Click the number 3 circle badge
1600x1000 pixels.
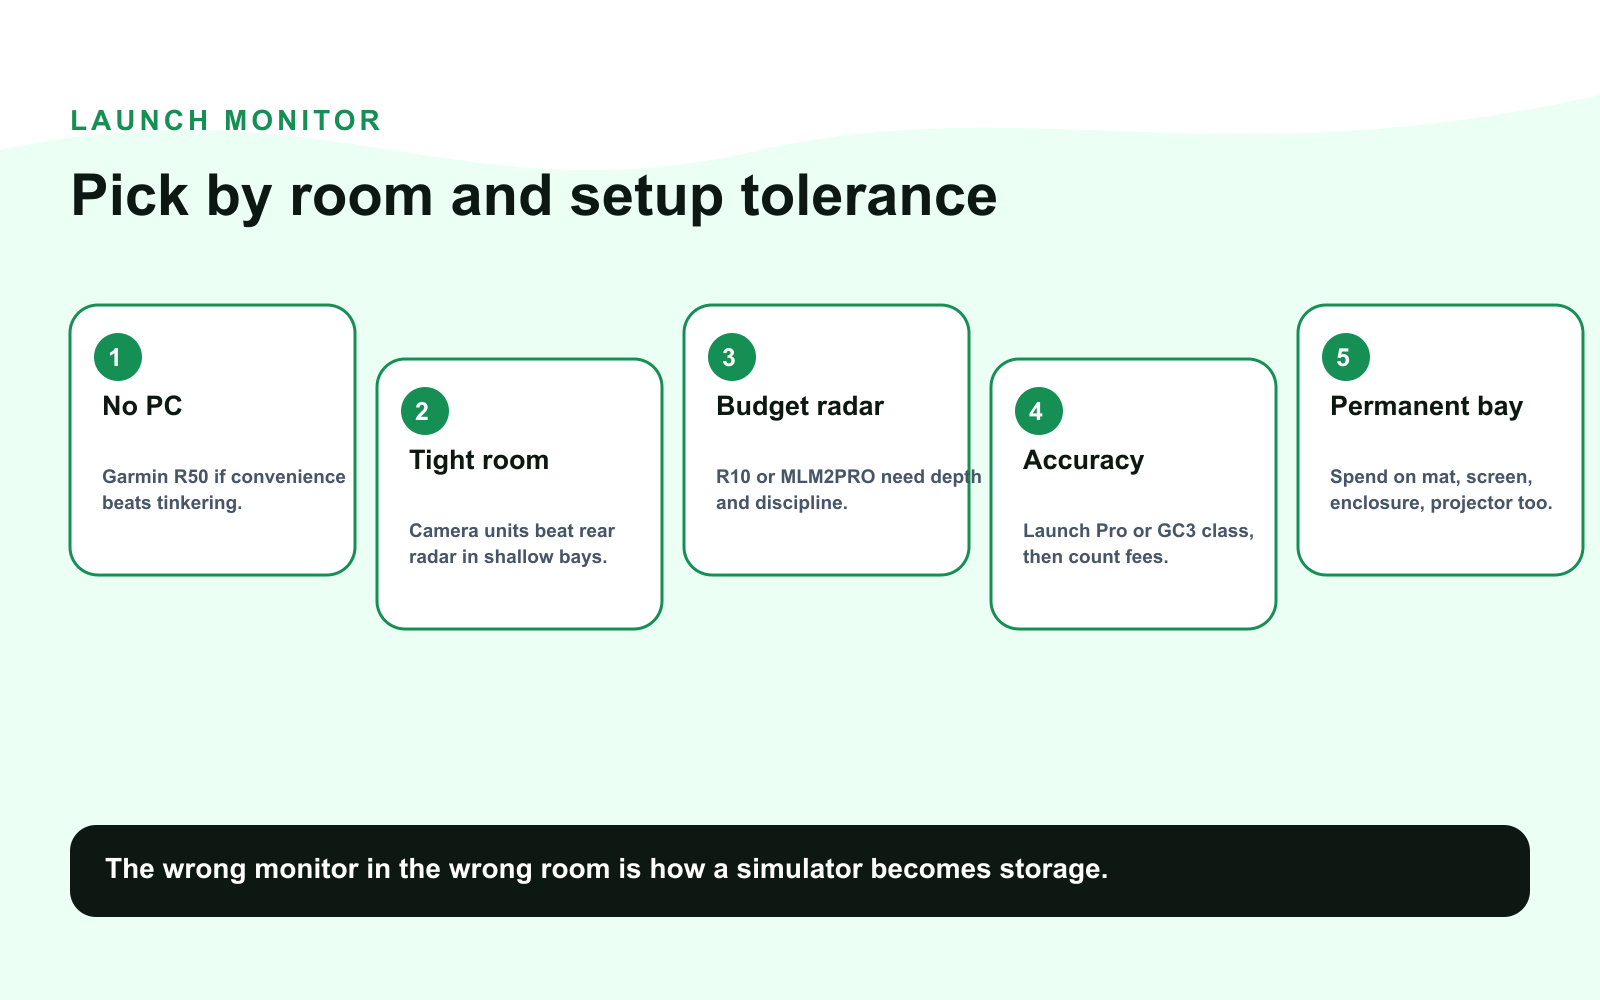tap(732, 357)
